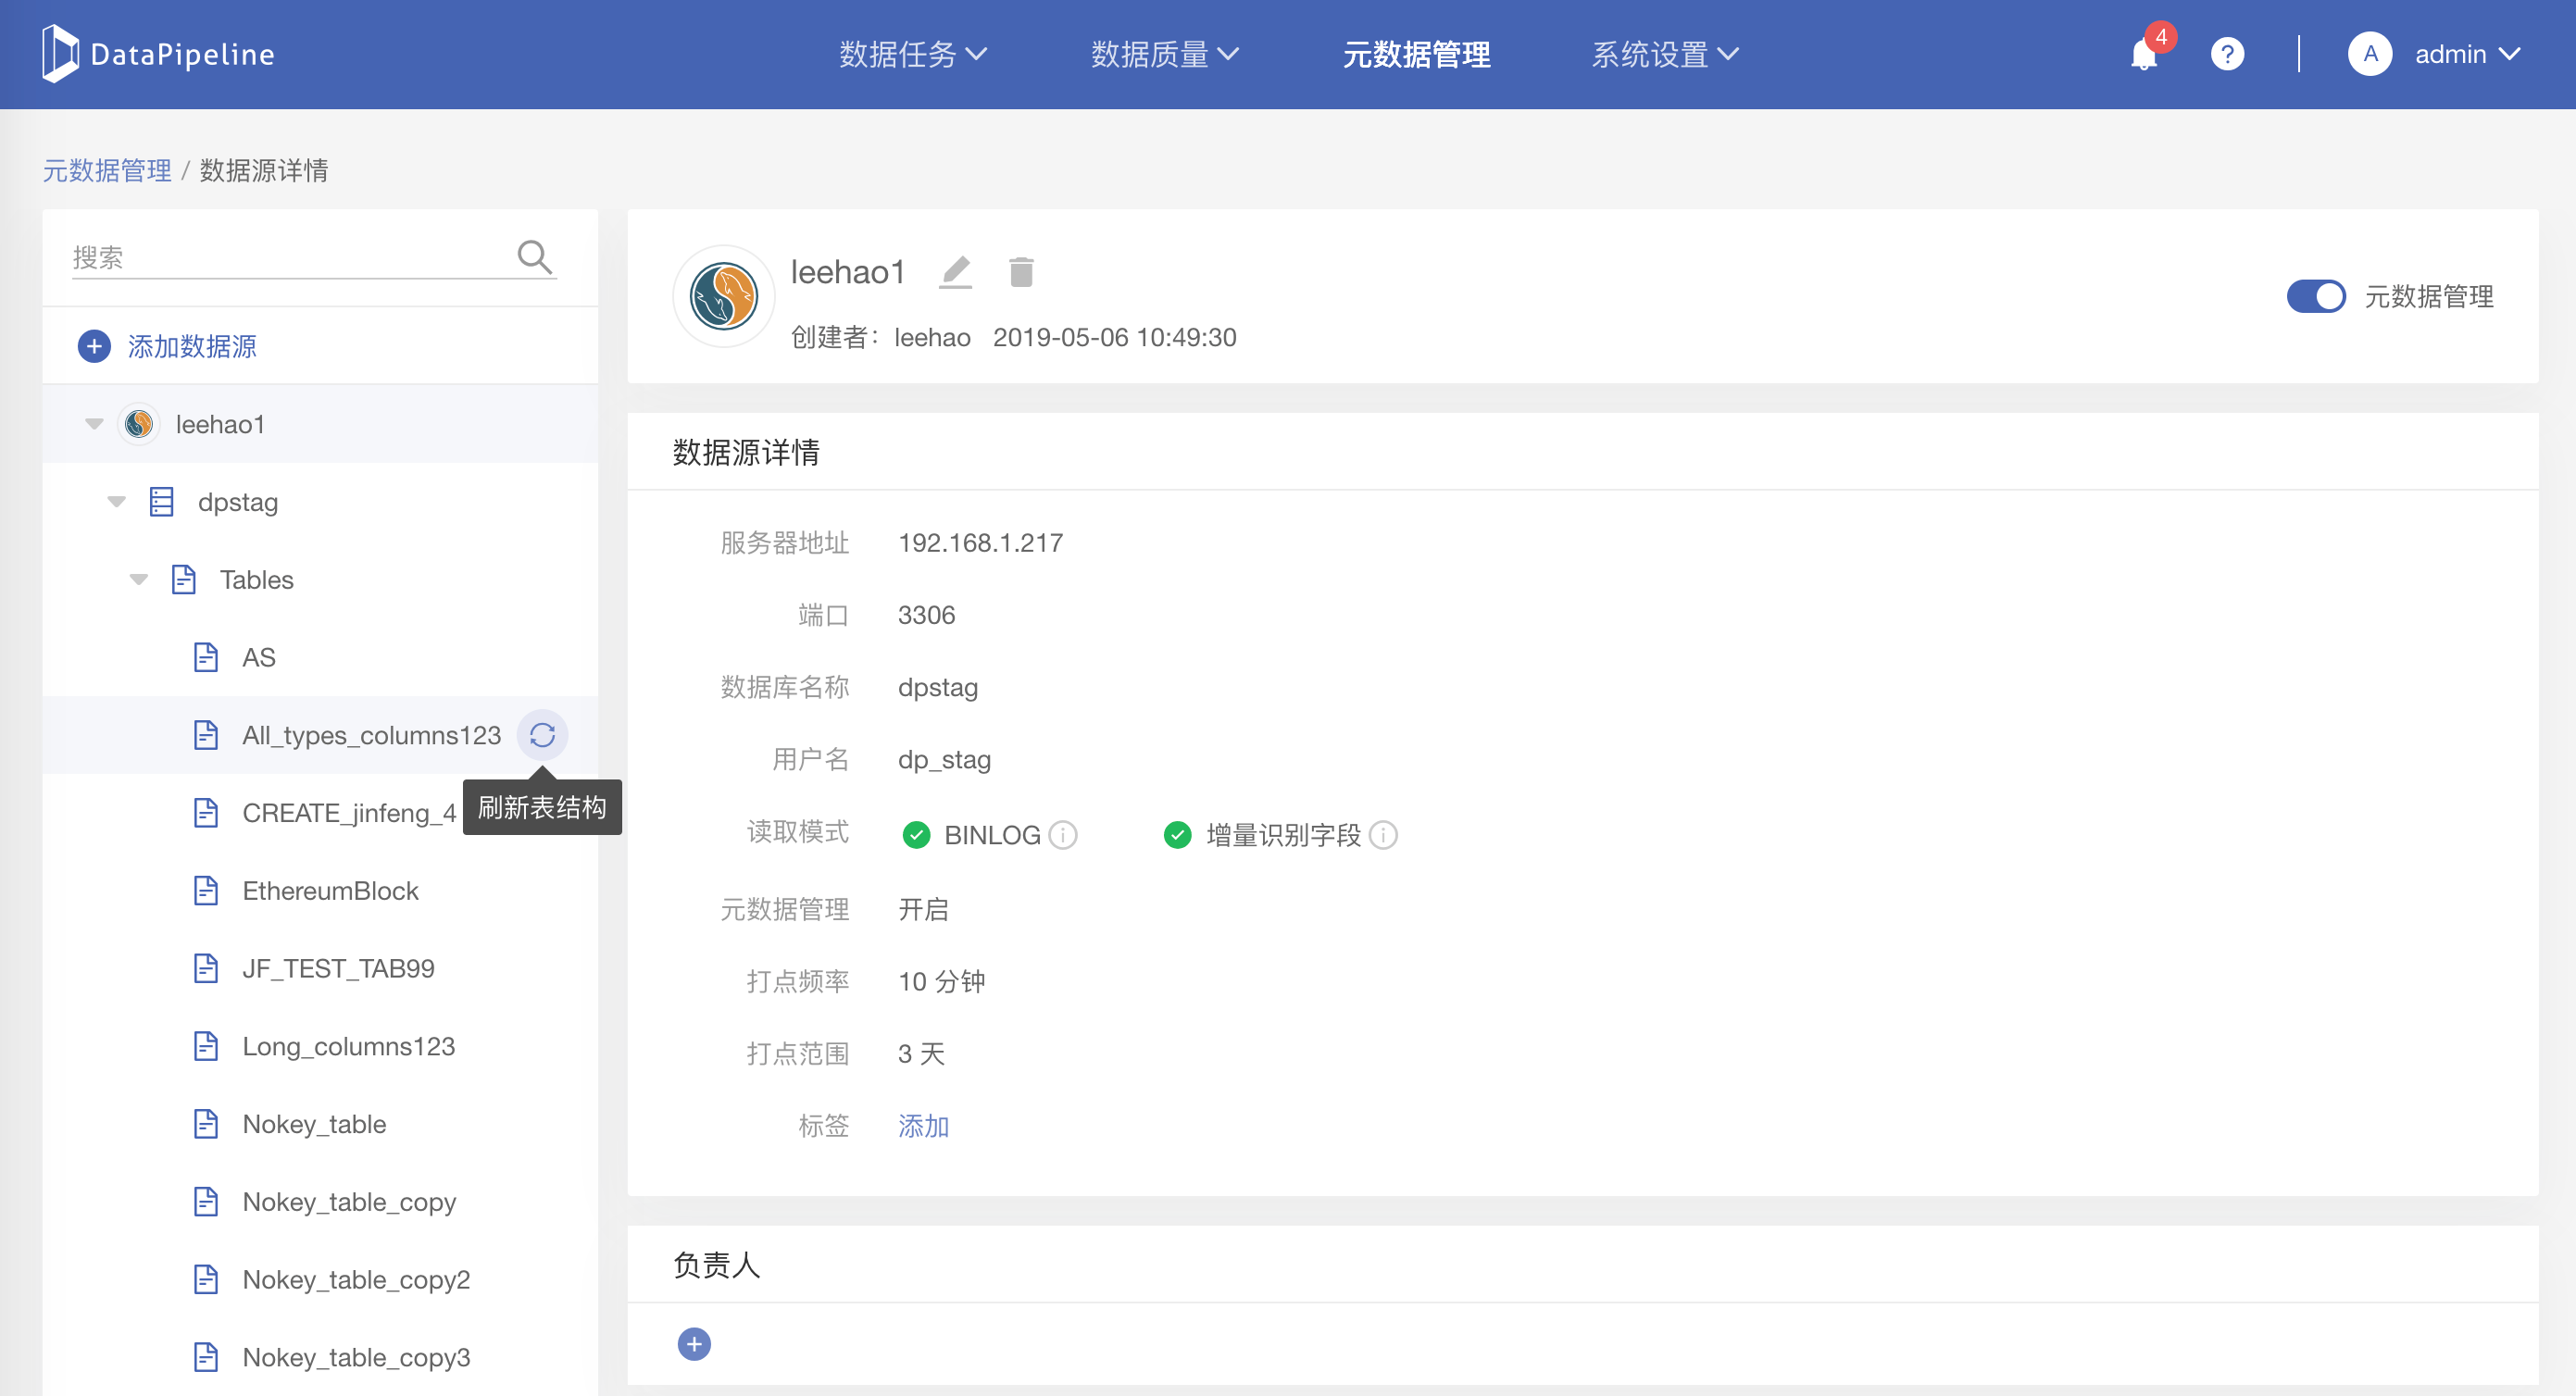Collapse the leehao1 data source node

[x=94, y=424]
